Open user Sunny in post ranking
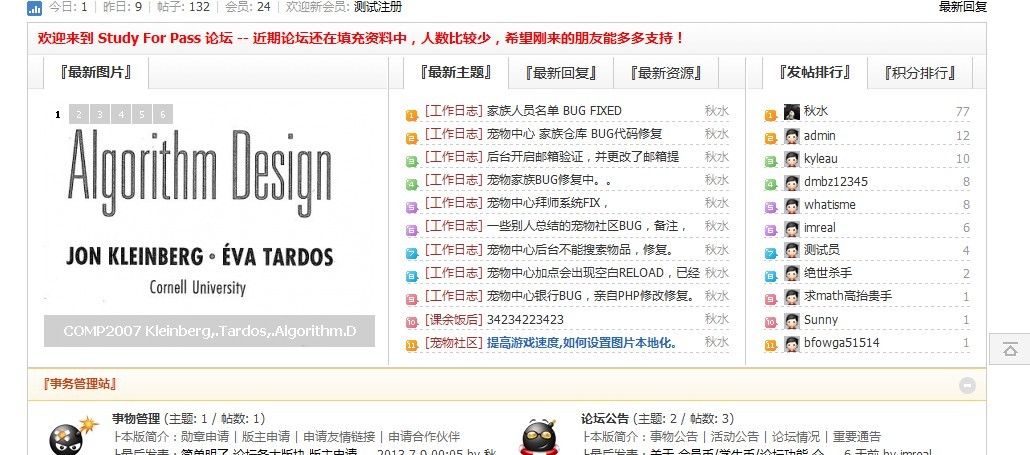 coord(820,320)
